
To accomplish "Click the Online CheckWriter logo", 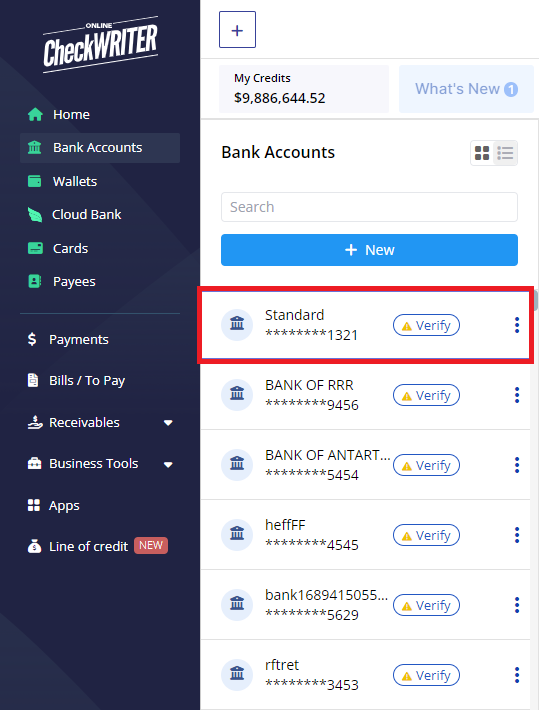I will pyautogui.click(x=101, y=45).
